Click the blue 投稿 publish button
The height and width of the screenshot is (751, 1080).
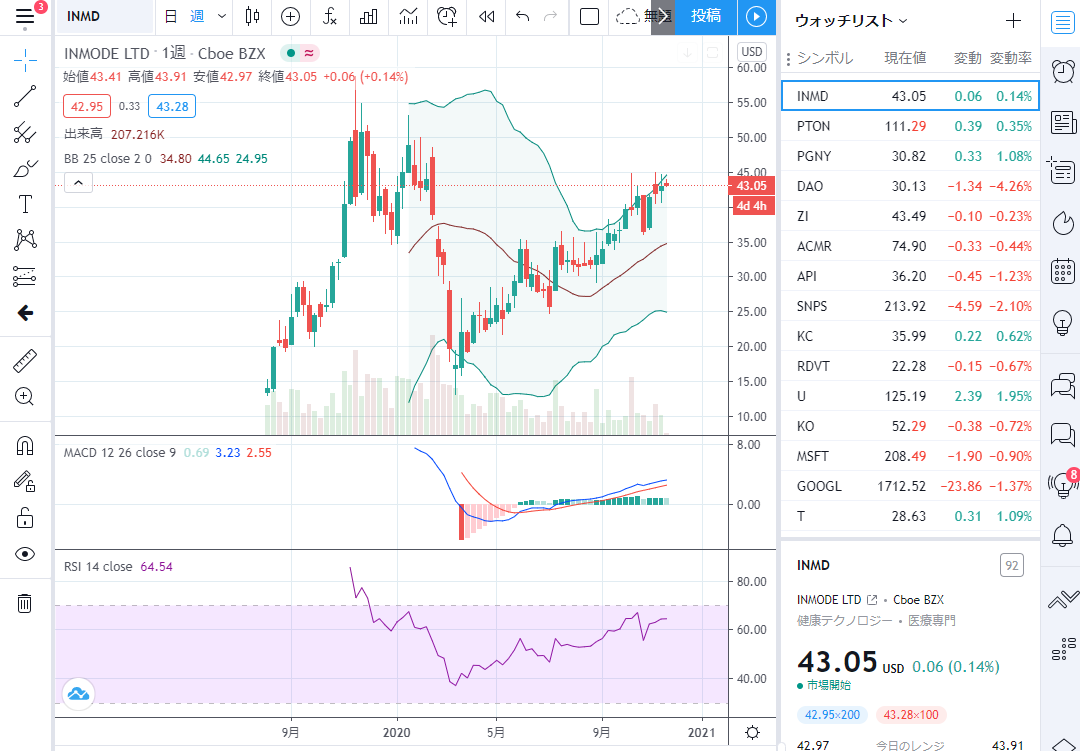click(706, 17)
